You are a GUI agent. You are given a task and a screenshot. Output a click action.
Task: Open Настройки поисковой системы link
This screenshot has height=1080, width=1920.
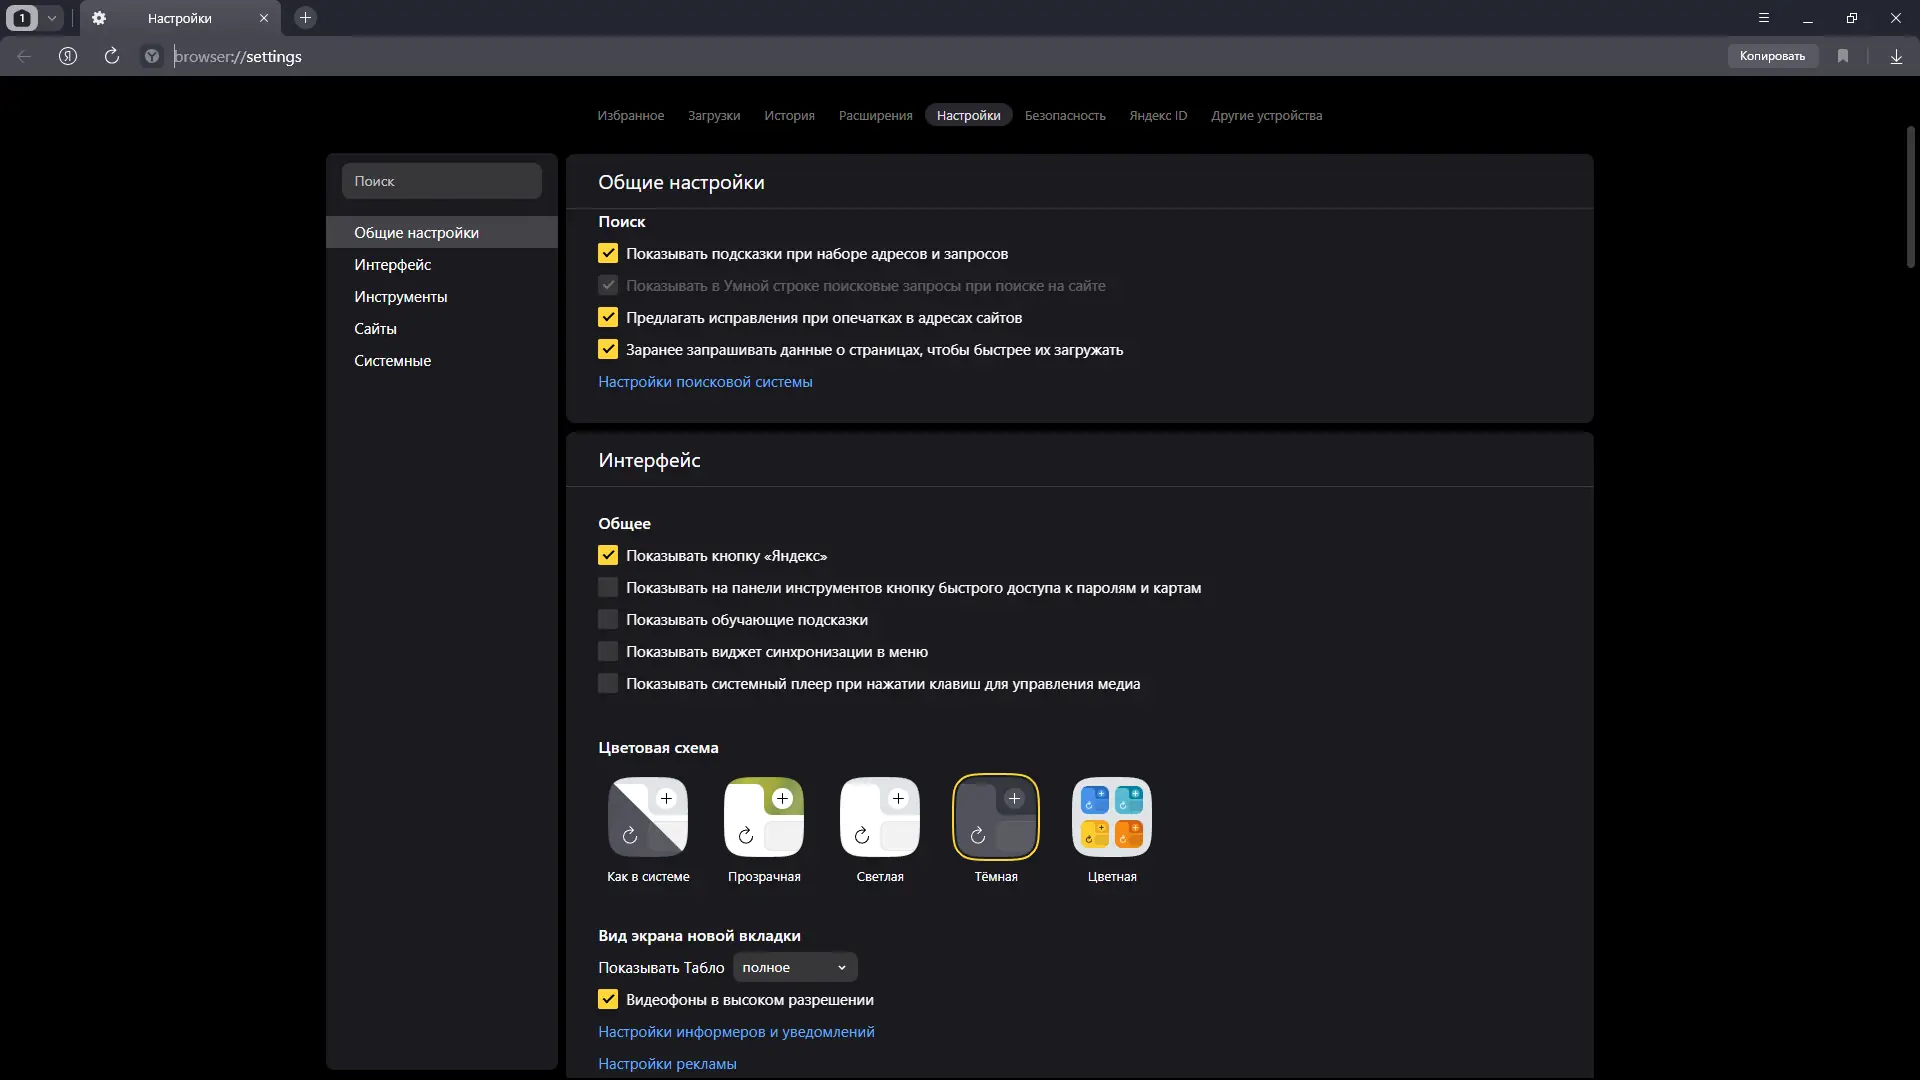pos(705,381)
